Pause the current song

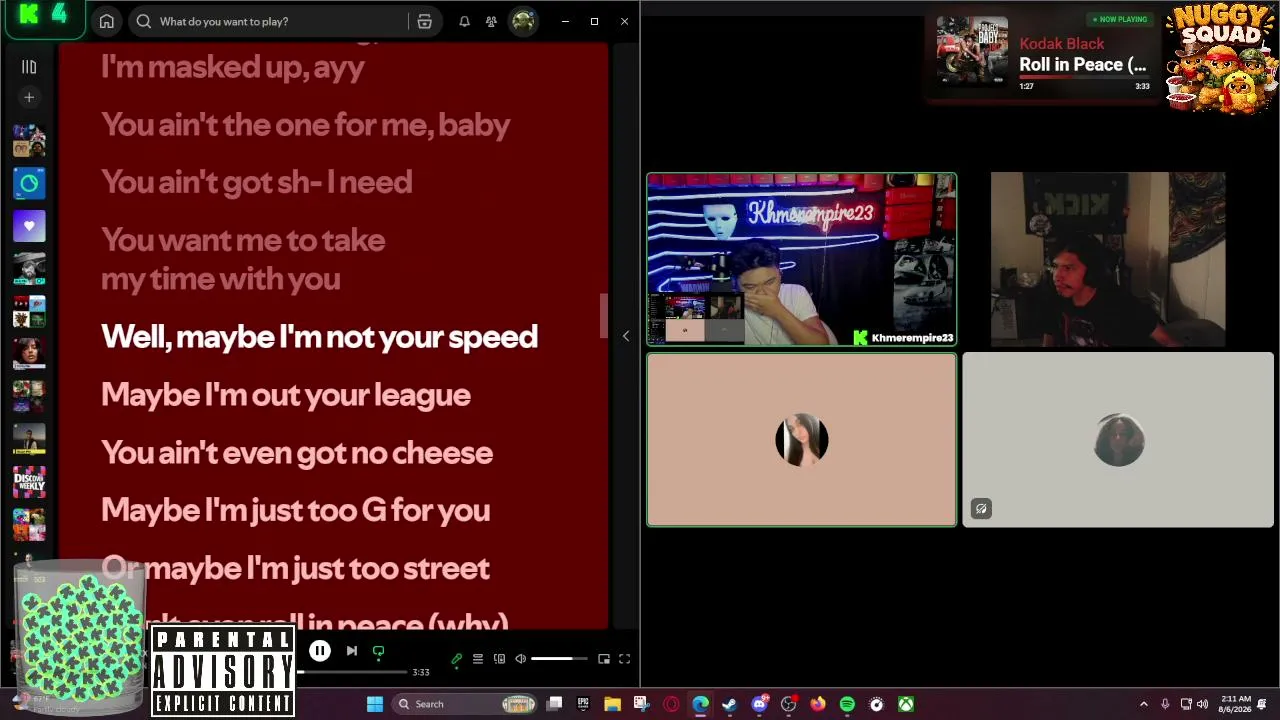320,651
